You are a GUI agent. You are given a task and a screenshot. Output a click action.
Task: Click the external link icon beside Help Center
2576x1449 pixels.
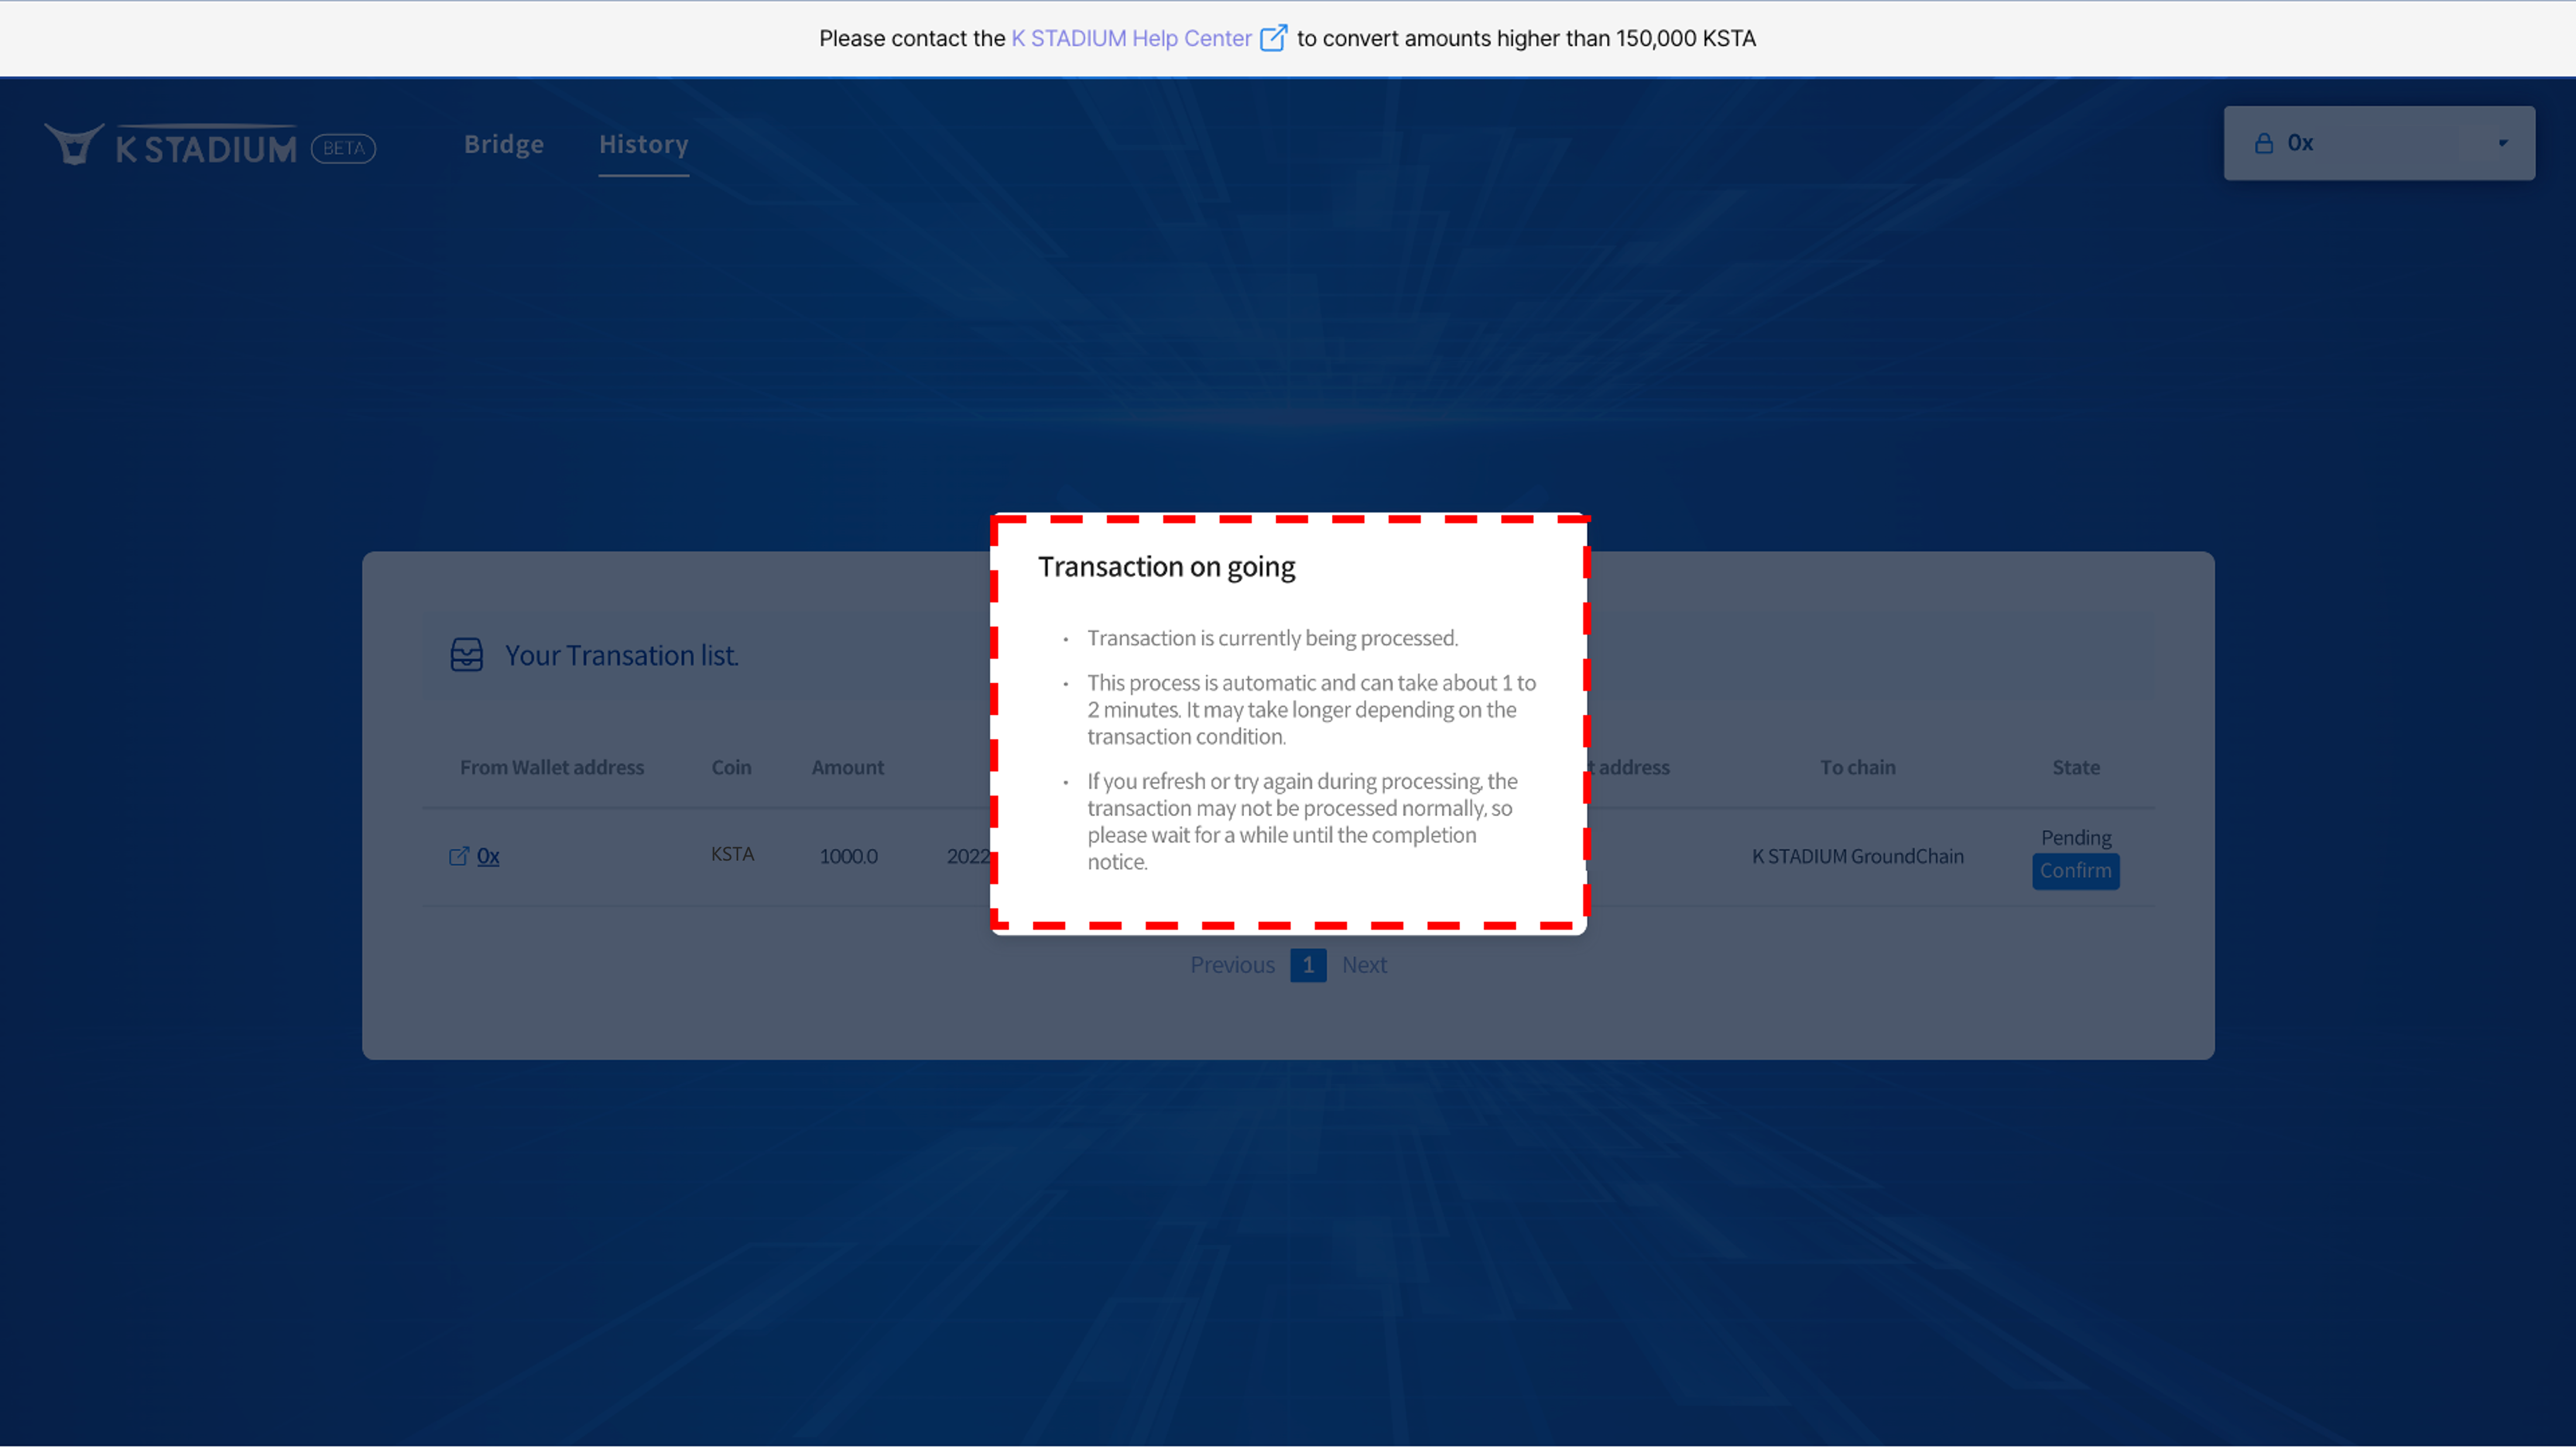coord(1273,38)
